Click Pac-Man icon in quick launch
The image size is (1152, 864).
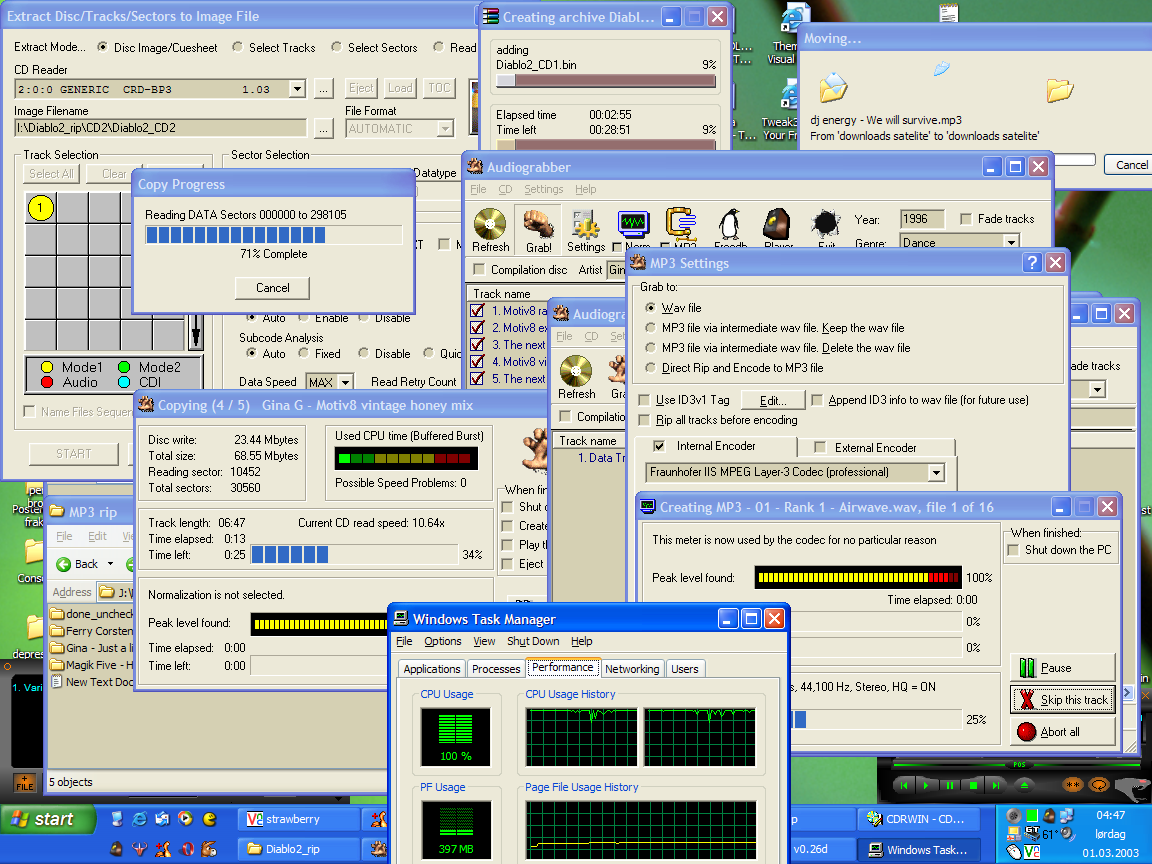tap(209, 818)
